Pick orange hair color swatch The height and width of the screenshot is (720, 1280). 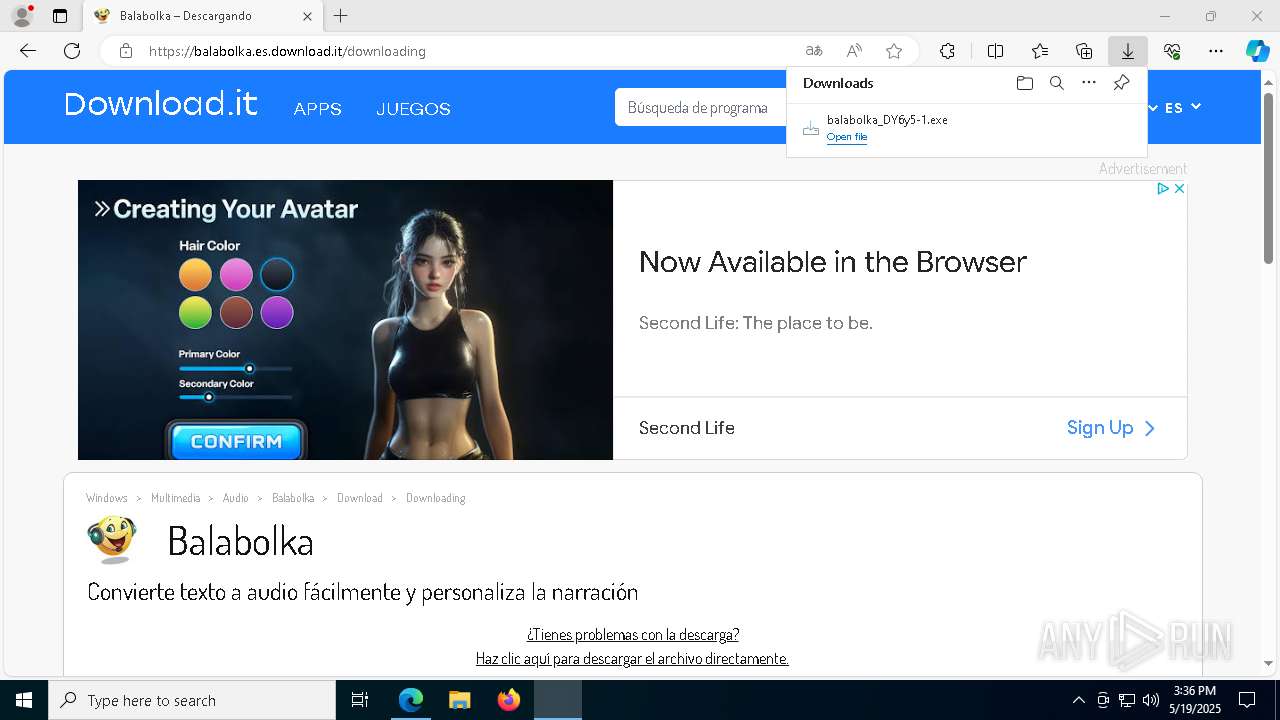point(195,274)
